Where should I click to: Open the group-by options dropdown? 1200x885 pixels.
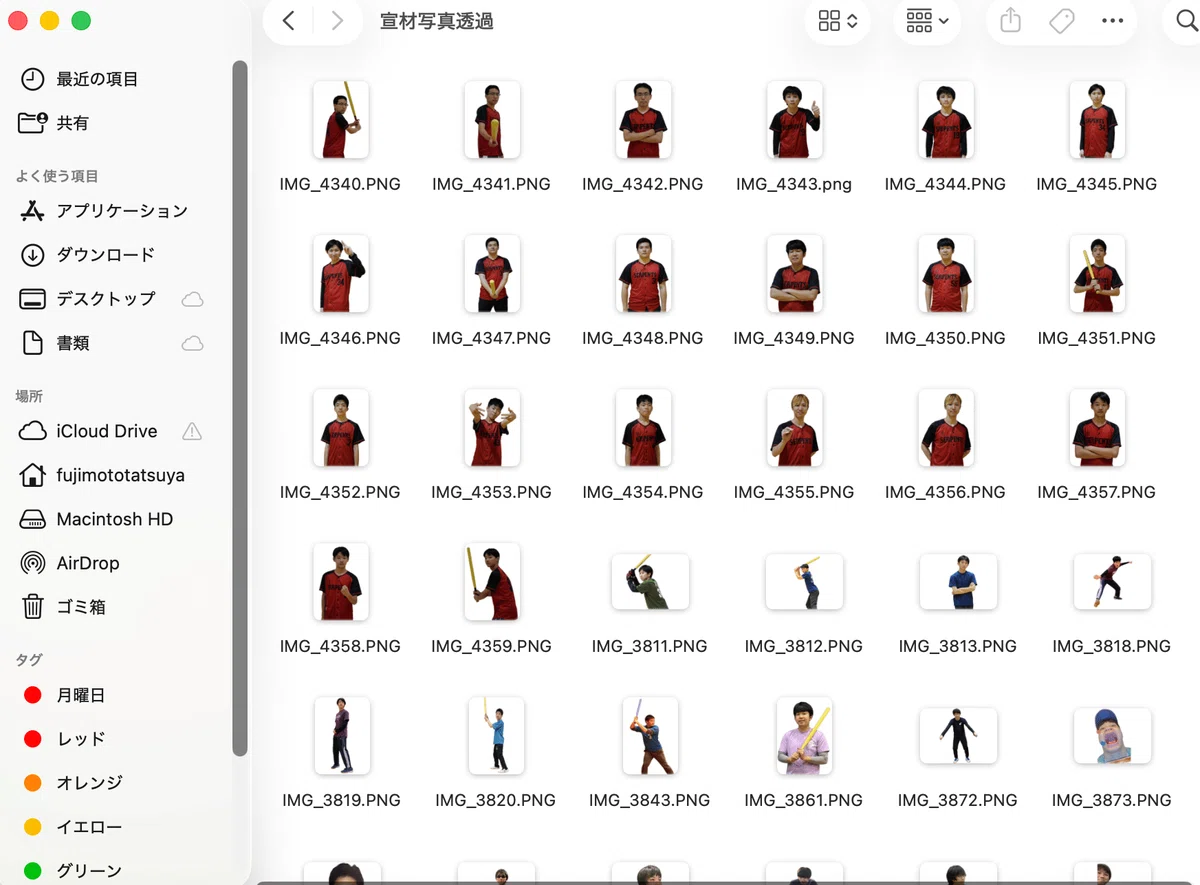click(x=927, y=21)
